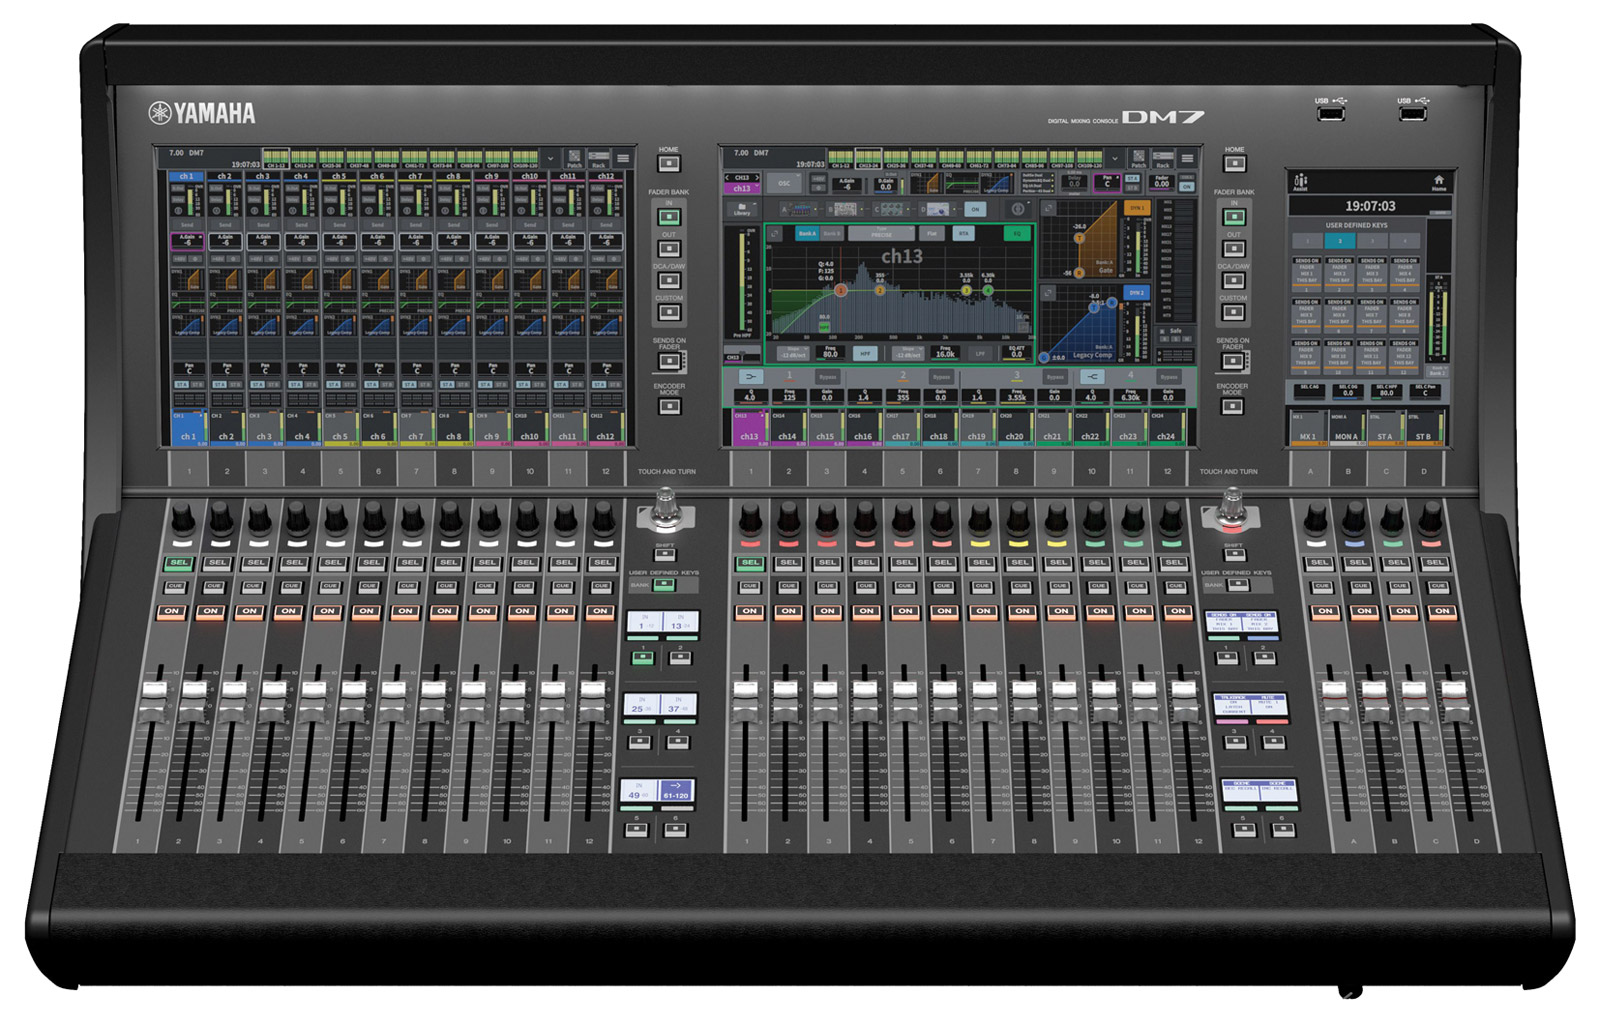This screenshot has height=1023, width=1600.
Task: Tap the hamburger menu on center screen
Action: (x=1187, y=158)
